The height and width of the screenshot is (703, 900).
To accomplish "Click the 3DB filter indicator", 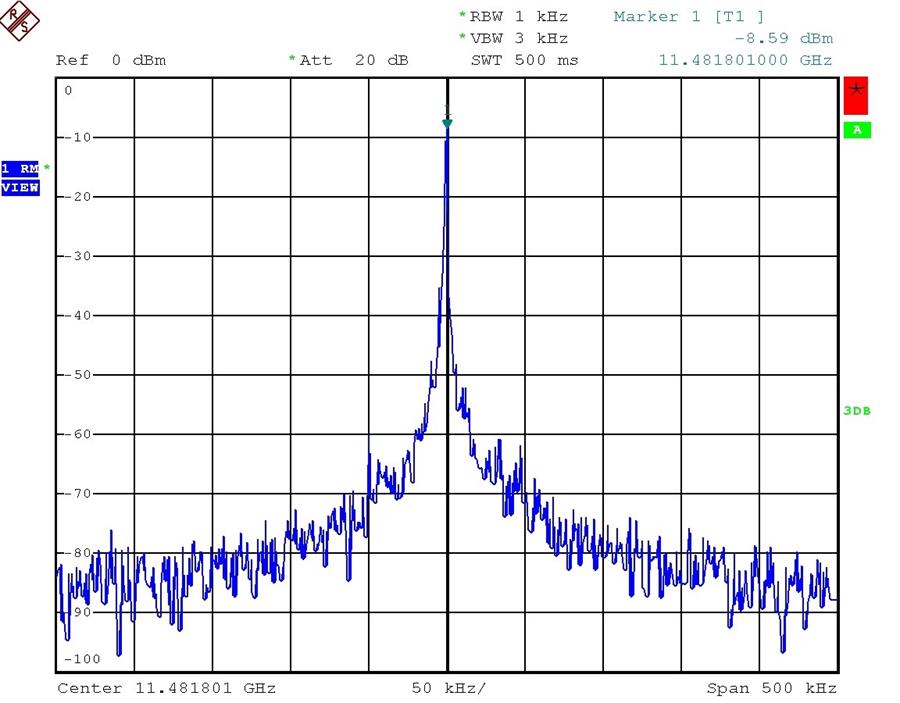I will click(x=856, y=411).
